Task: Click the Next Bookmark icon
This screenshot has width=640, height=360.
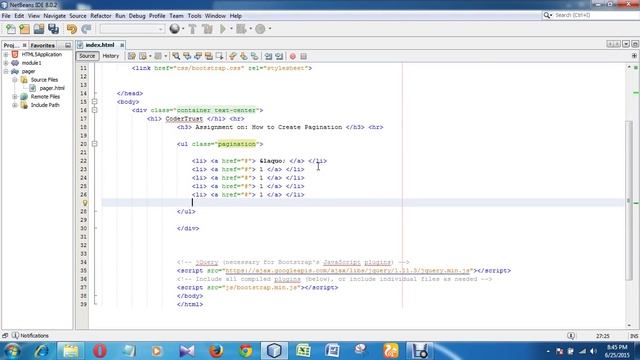Action: [x=244, y=56]
